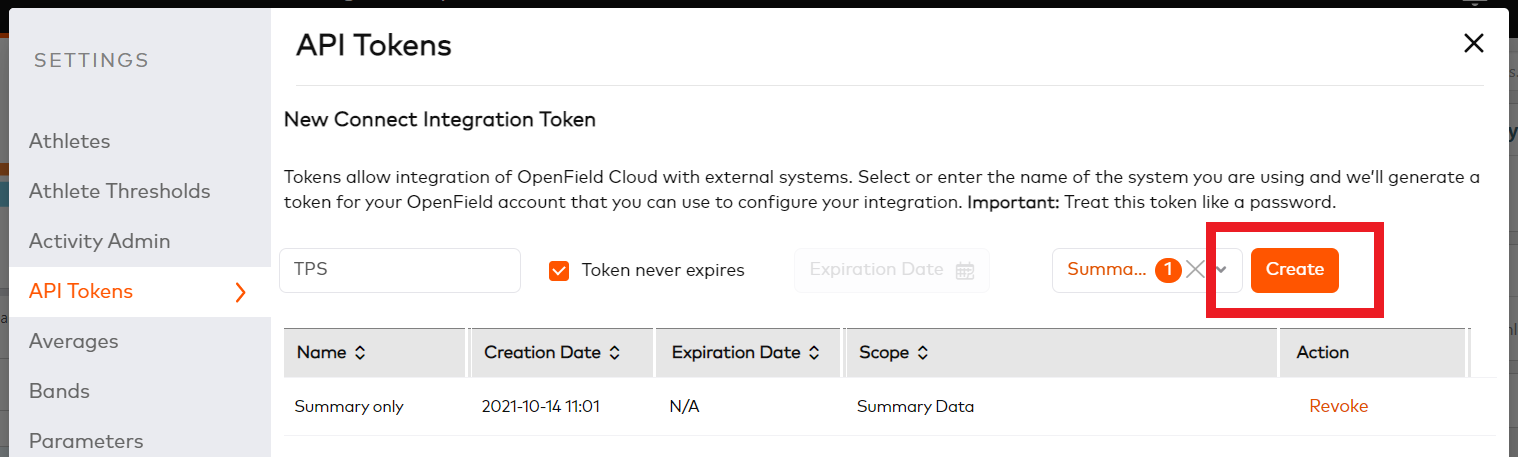This screenshot has width=1518, height=457.
Task: Open the Bands settings section
Action: 59,391
